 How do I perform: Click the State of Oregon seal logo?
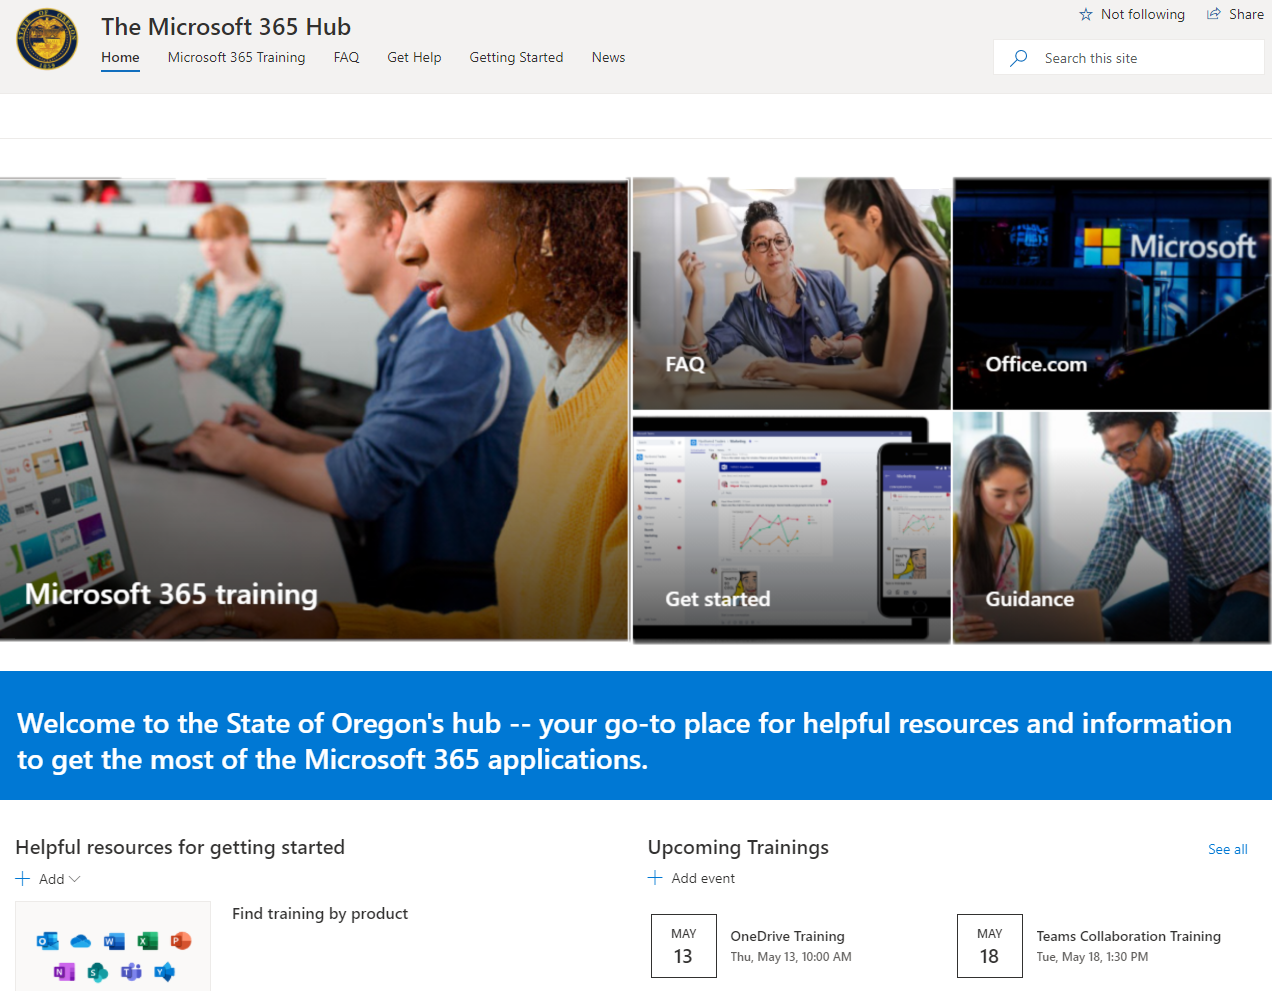point(47,40)
